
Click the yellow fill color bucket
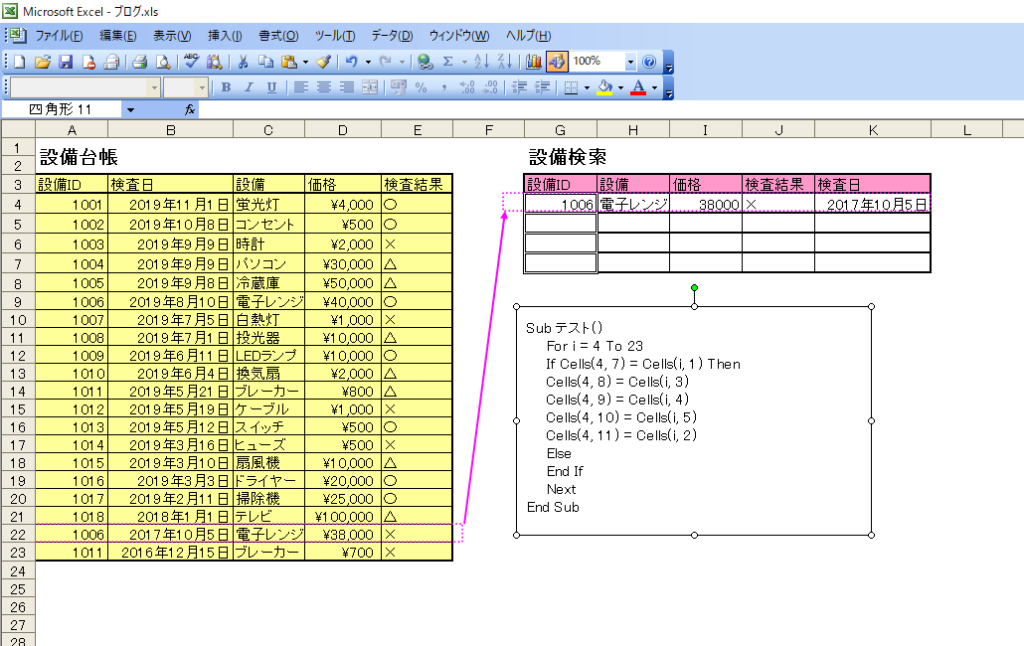click(x=604, y=87)
